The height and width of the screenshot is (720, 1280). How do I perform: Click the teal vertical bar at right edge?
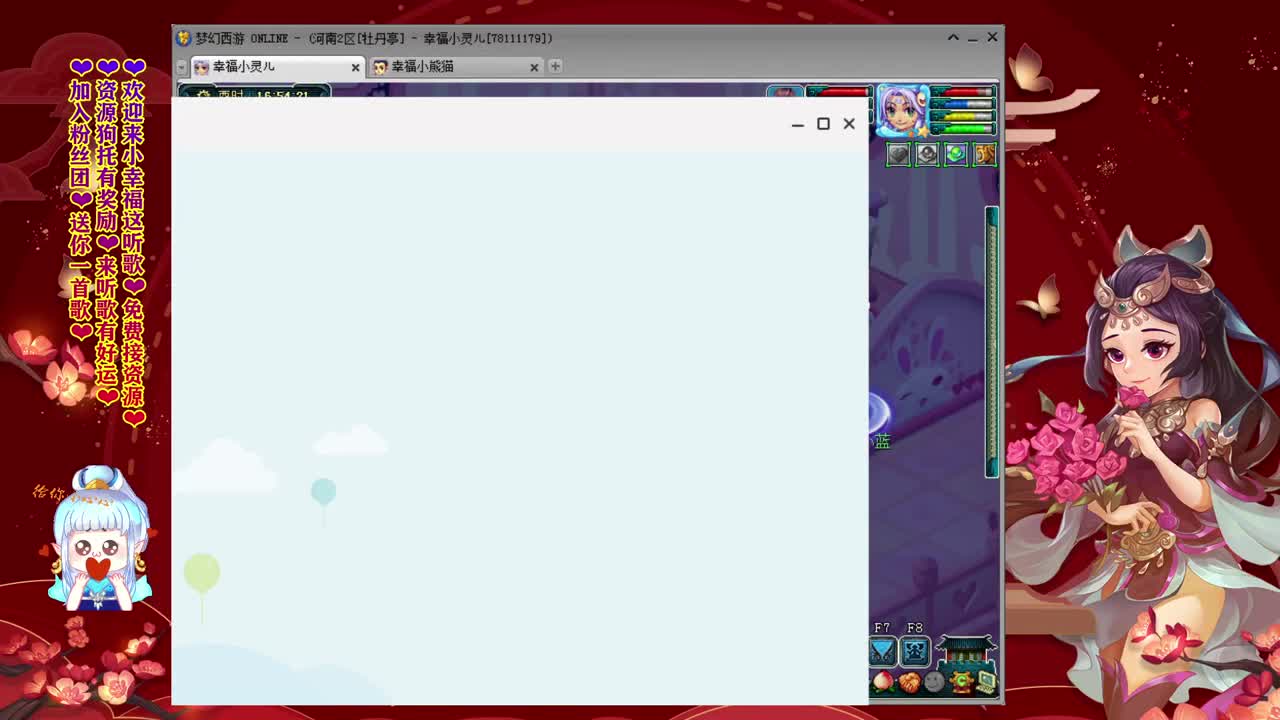pos(992,342)
